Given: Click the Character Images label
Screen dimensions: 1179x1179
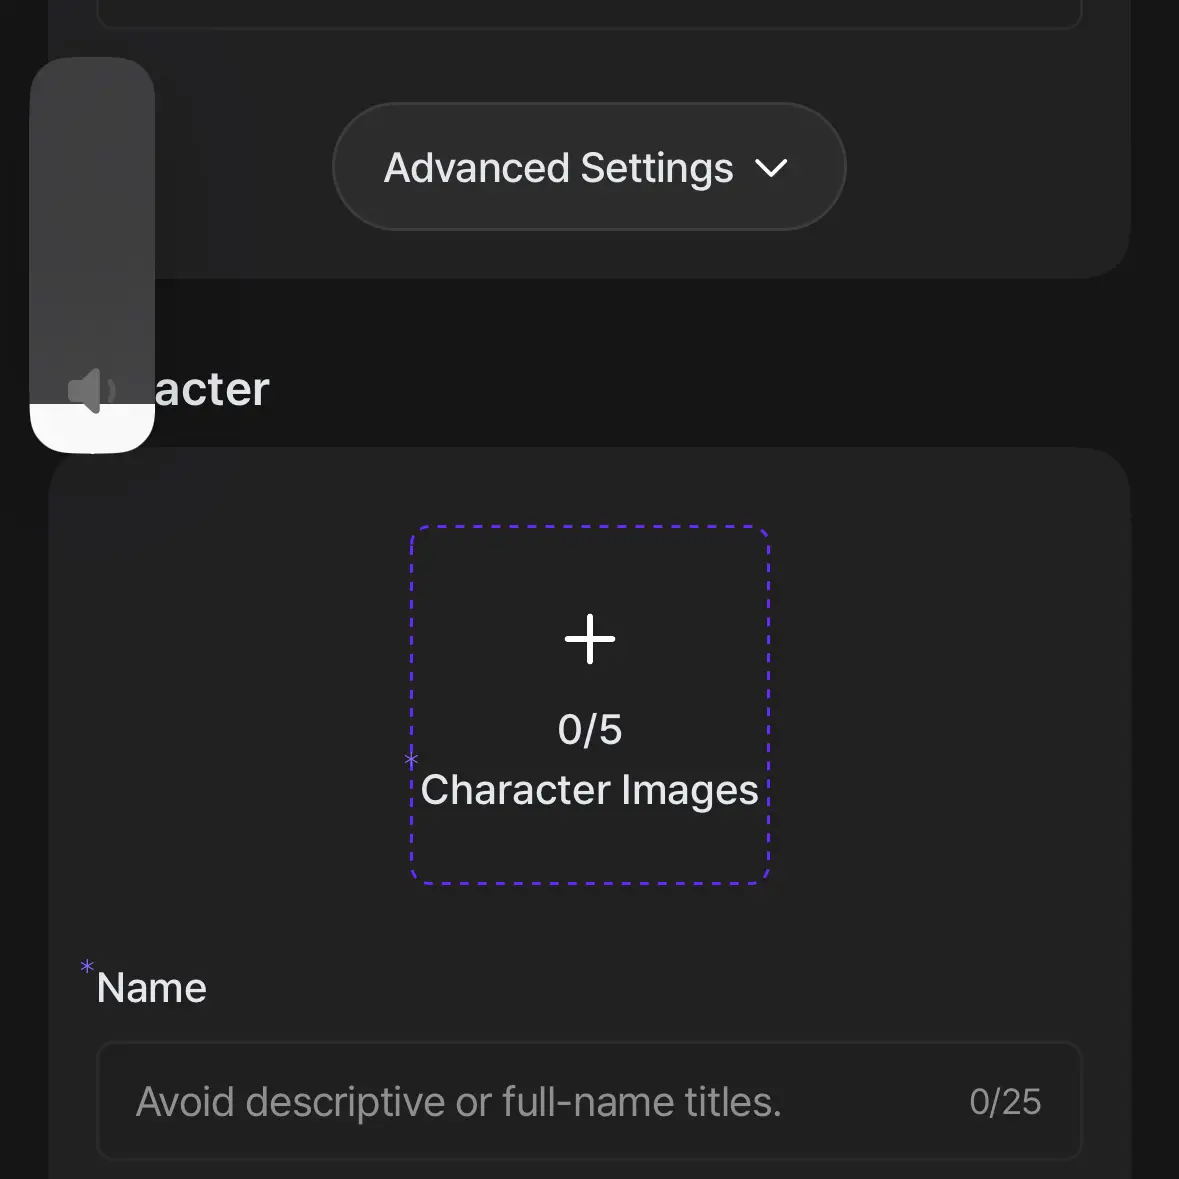Looking at the screenshot, I should pyautogui.click(x=590, y=790).
